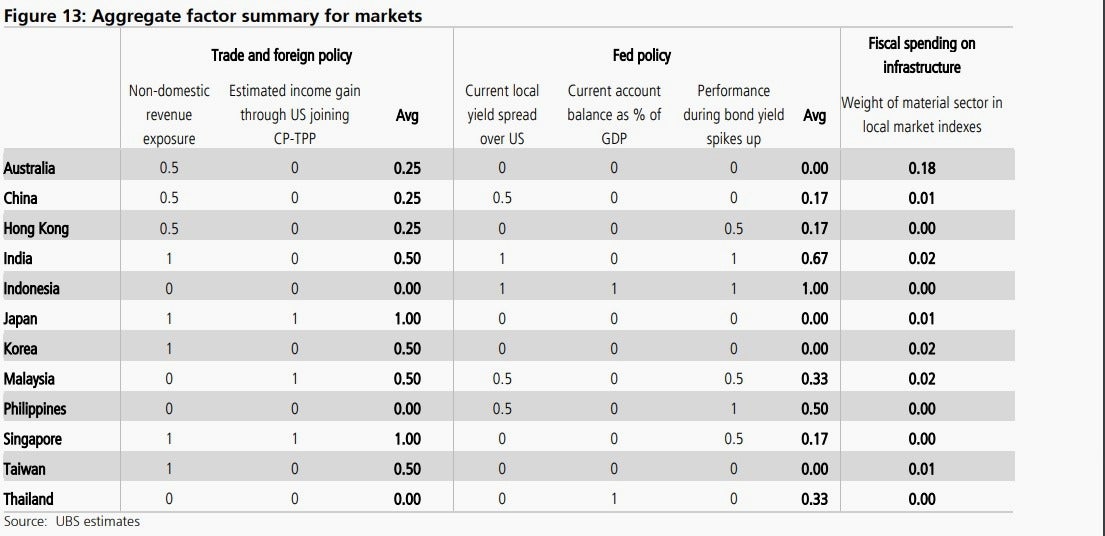The height and width of the screenshot is (536, 1105).
Task: Select Current account balance as % of GDP header
Action: click(614, 115)
